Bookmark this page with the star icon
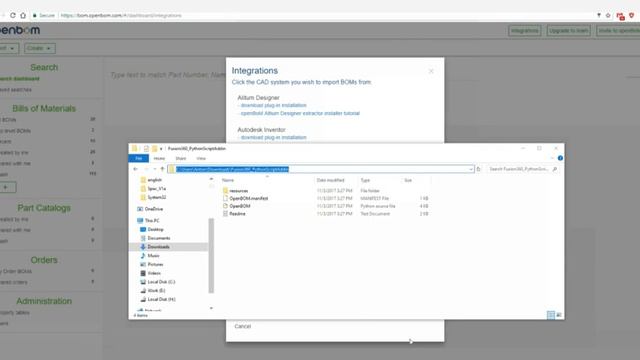Screen dimensions: 640x360 pyautogui.click(x=608, y=16)
